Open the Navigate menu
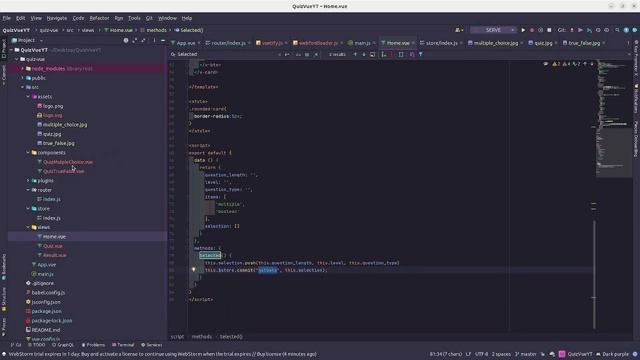This screenshot has height=360, width=640. pyautogui.click(x=57, y=18)
